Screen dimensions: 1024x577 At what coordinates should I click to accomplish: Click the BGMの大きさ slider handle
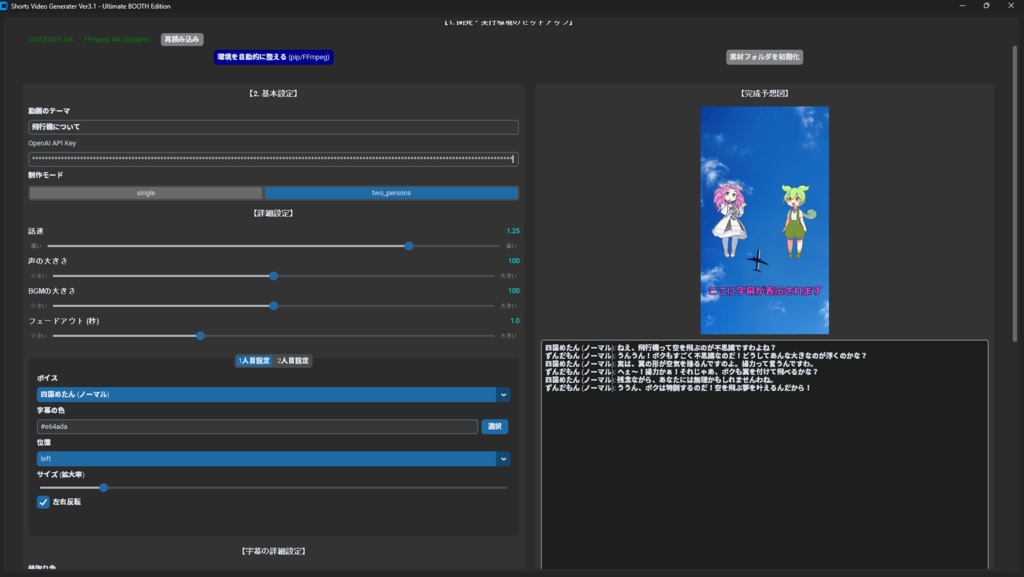coord(272,306)
